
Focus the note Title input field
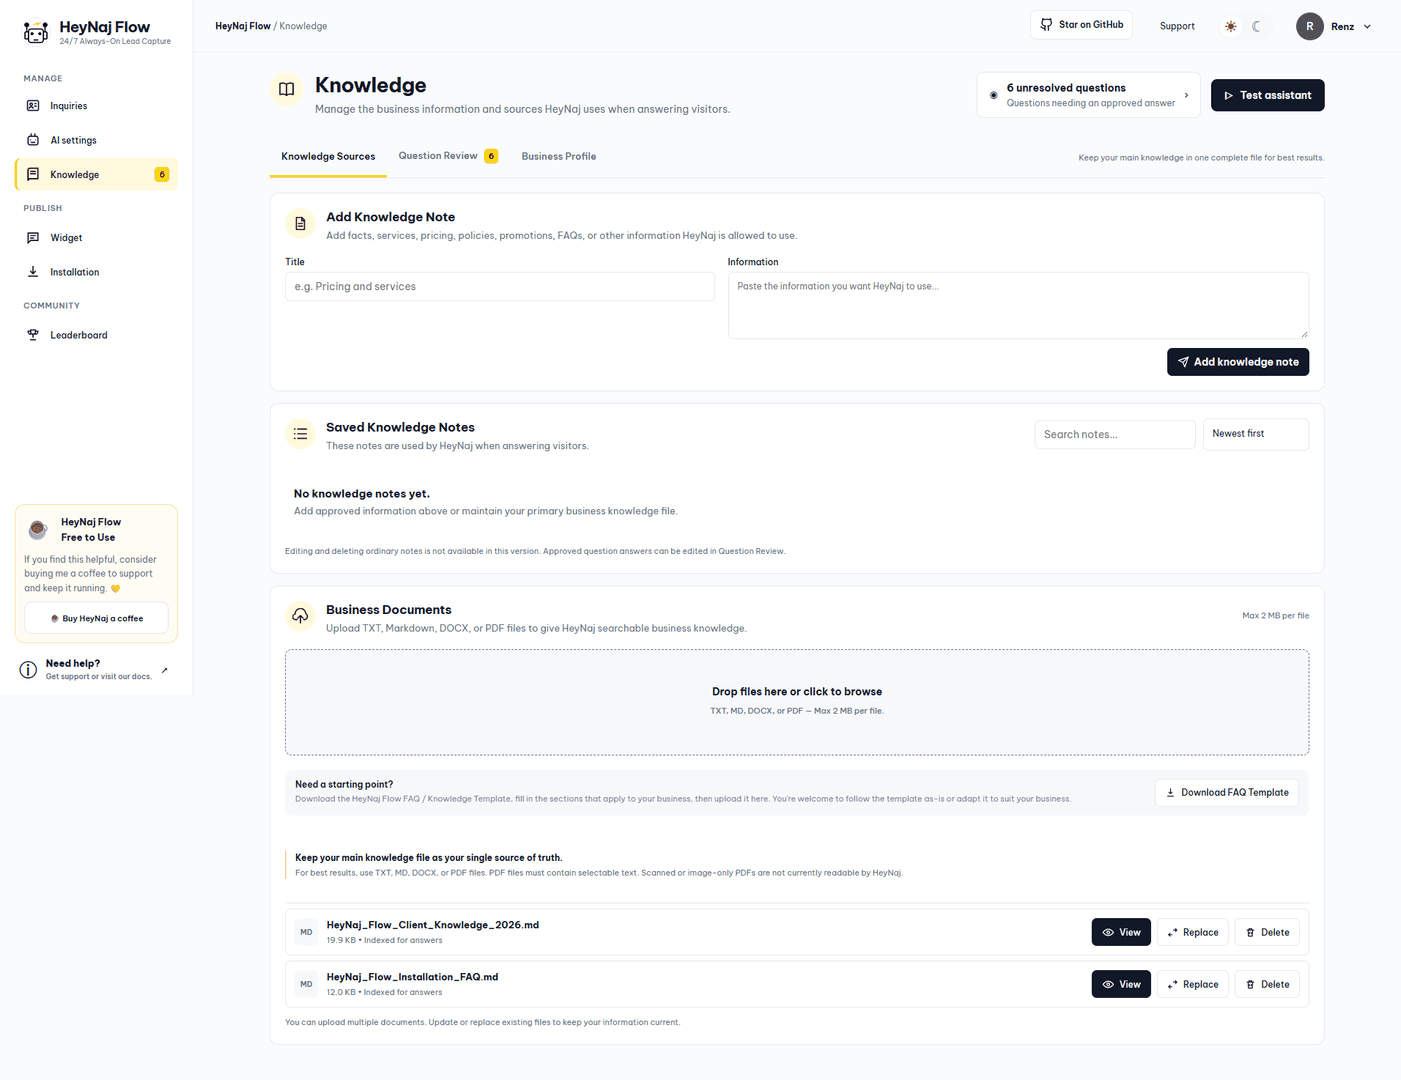click(x=500, y=287)
